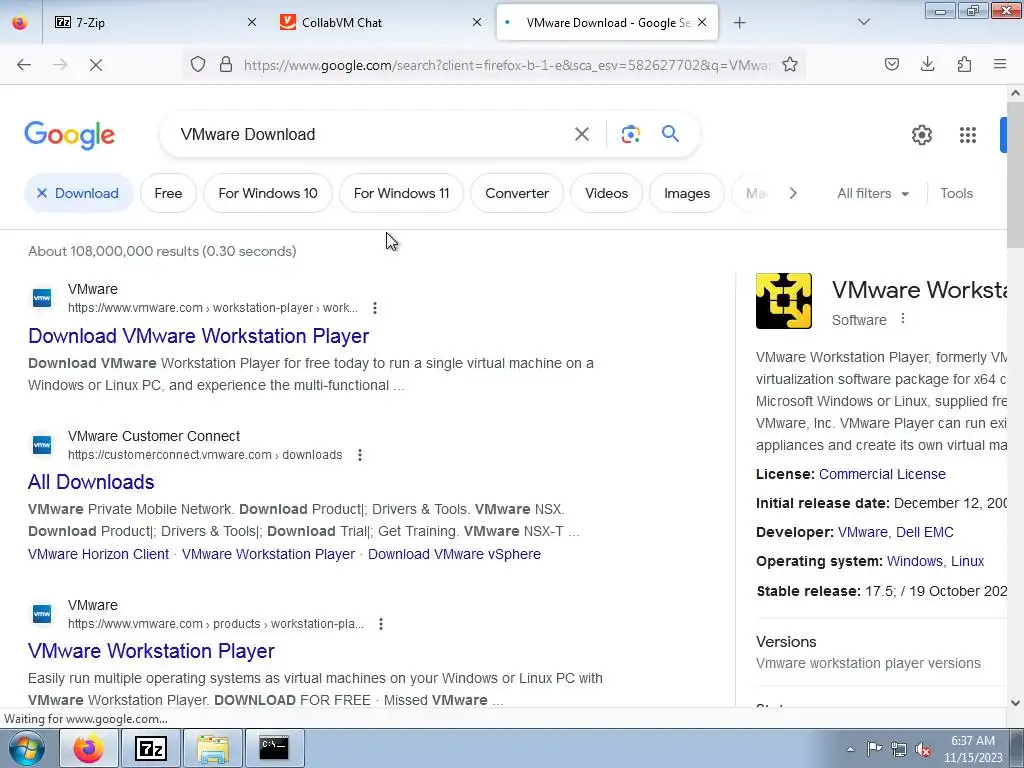Screen dimensions: 1024x768
Task: Apply the Converter filter chip
Action: 517,193
